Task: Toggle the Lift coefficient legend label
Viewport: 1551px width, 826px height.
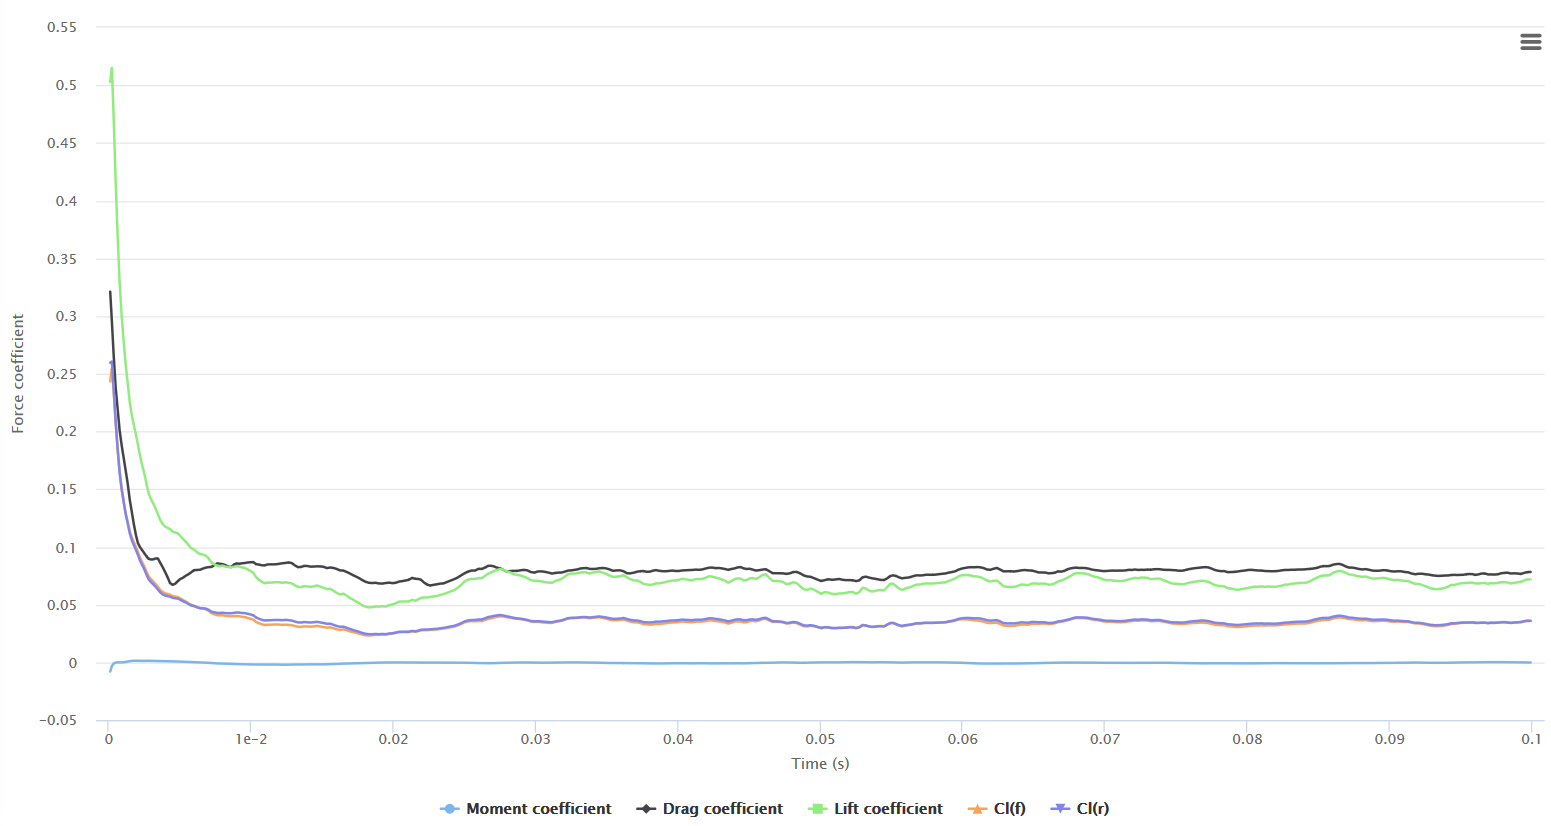Action: [x=888, y=809]
